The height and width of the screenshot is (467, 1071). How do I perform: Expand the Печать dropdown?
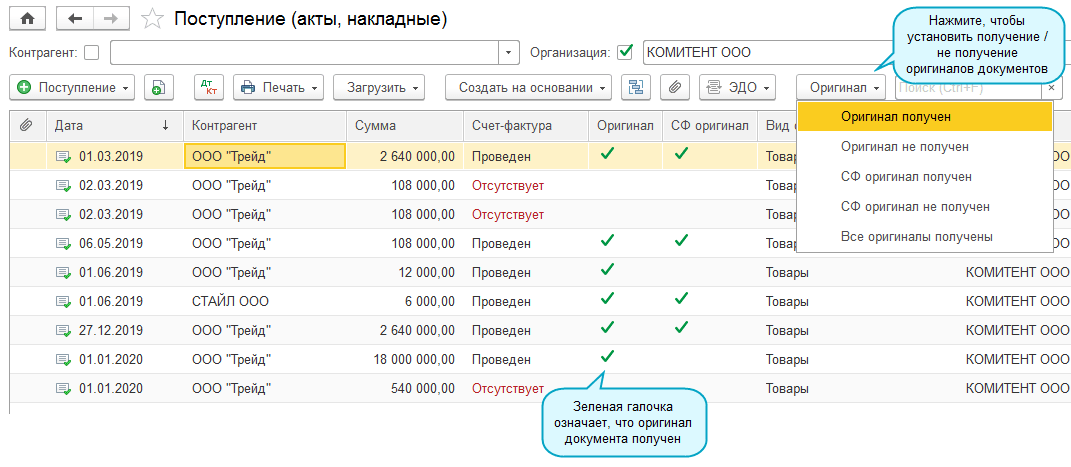279,87
